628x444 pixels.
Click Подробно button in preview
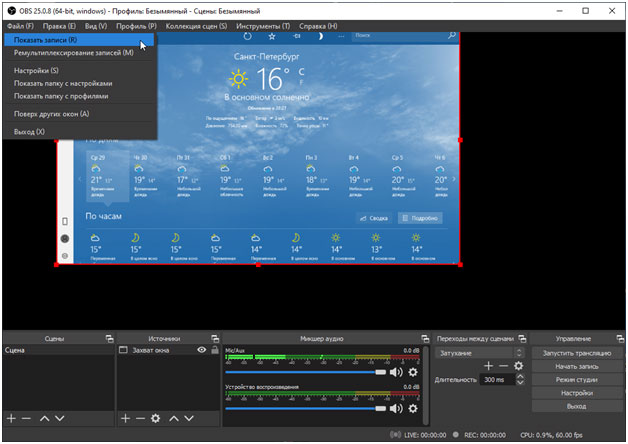pyautogui.click(x=420, y=218)
